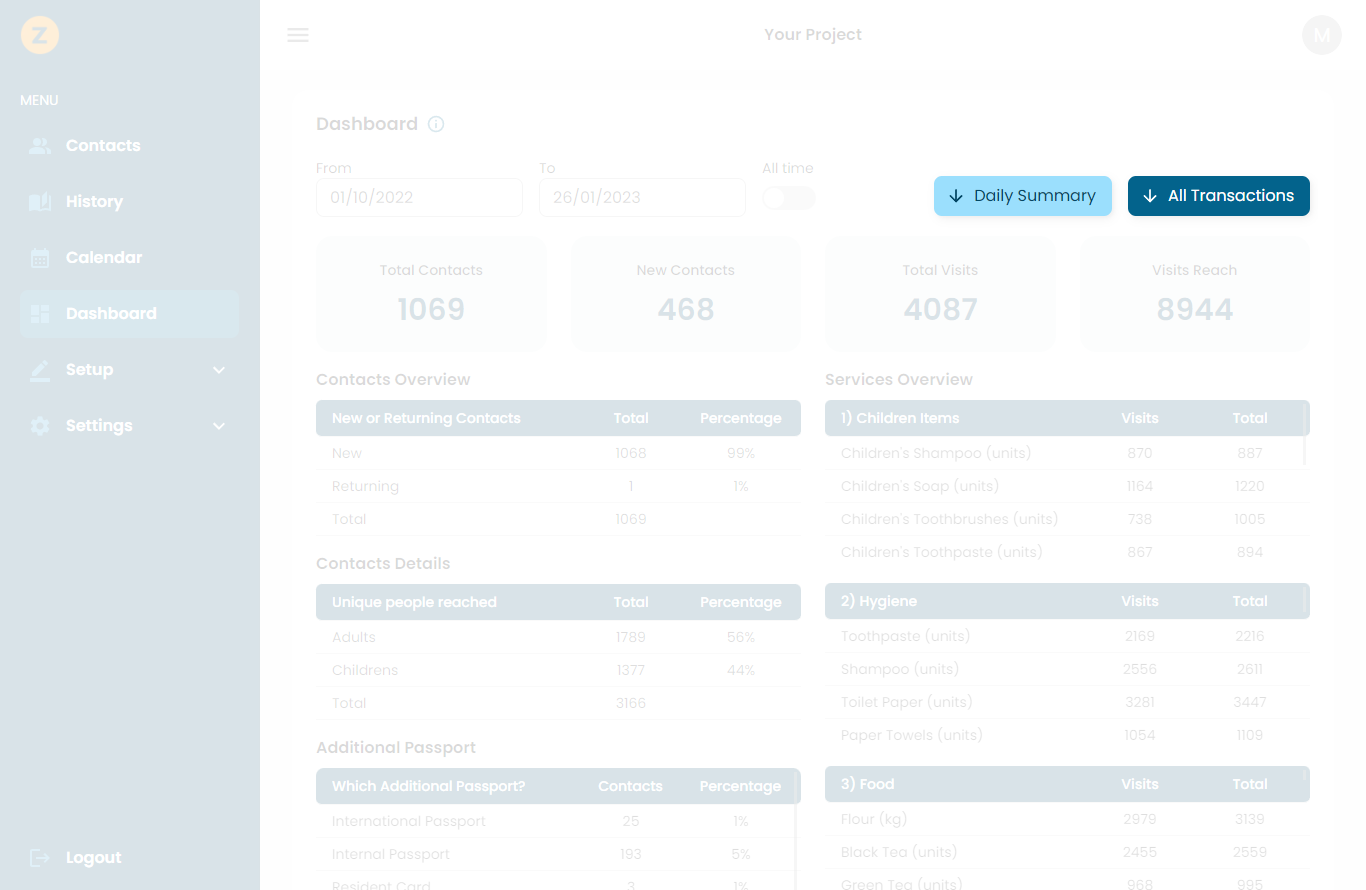Expand the Setup menu chevron

[218, 369]
